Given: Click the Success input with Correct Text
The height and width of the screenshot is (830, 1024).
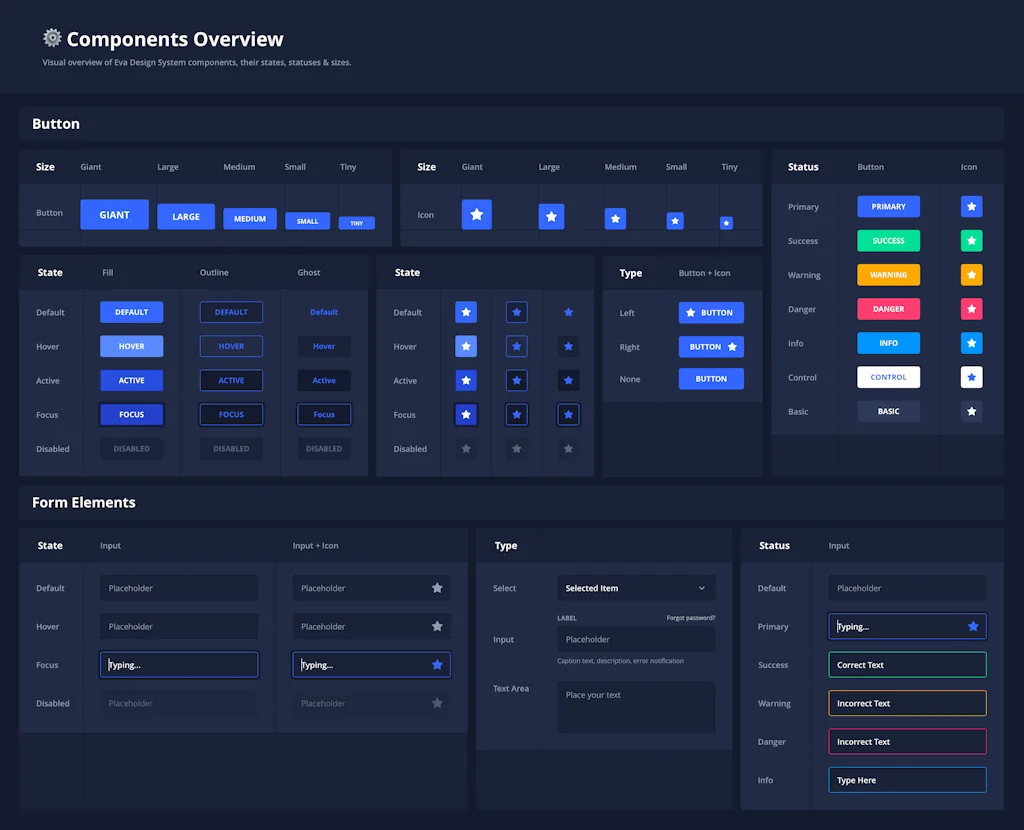Looking at the screenshot, I should click(907, 665).
